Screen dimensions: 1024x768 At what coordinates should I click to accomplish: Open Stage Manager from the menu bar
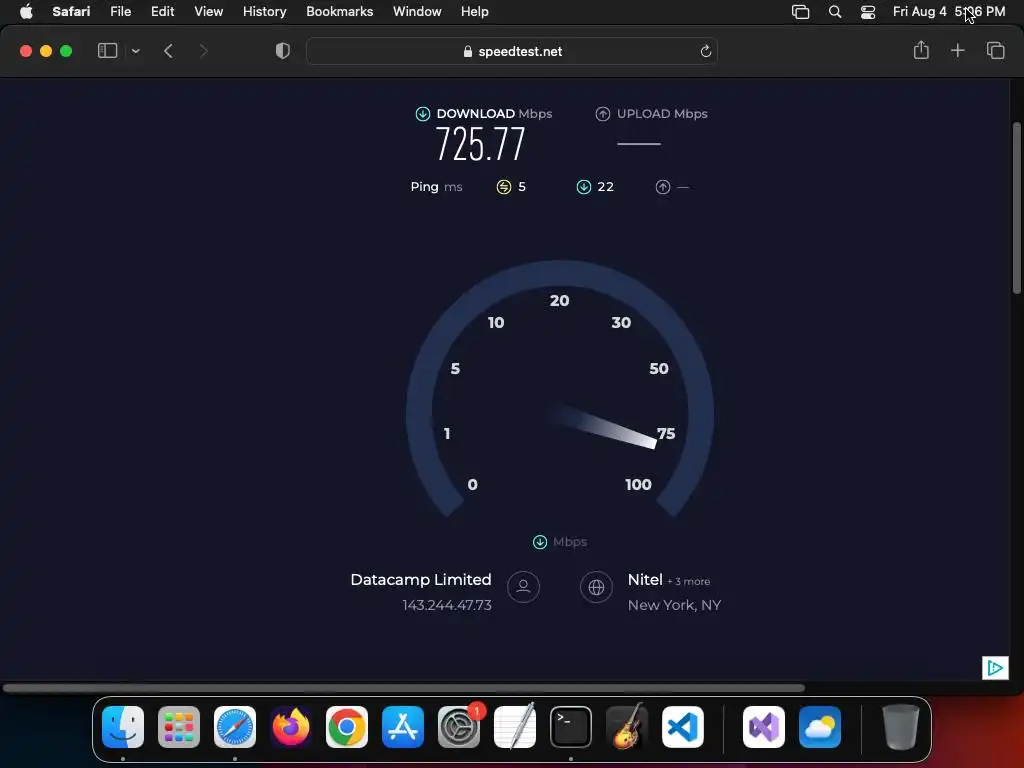tap(800, 12)
